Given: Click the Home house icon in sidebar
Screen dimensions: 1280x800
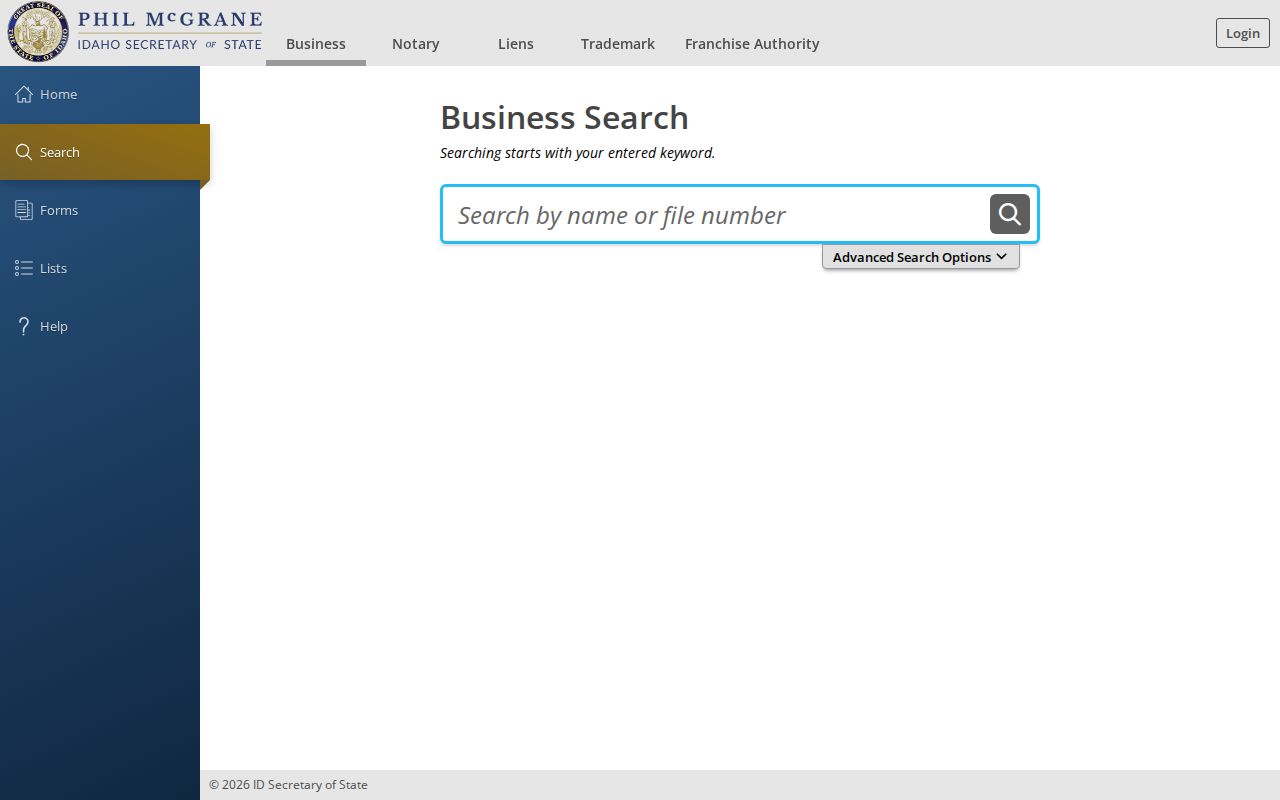Looking at the screenshot, I should point(24,94).
